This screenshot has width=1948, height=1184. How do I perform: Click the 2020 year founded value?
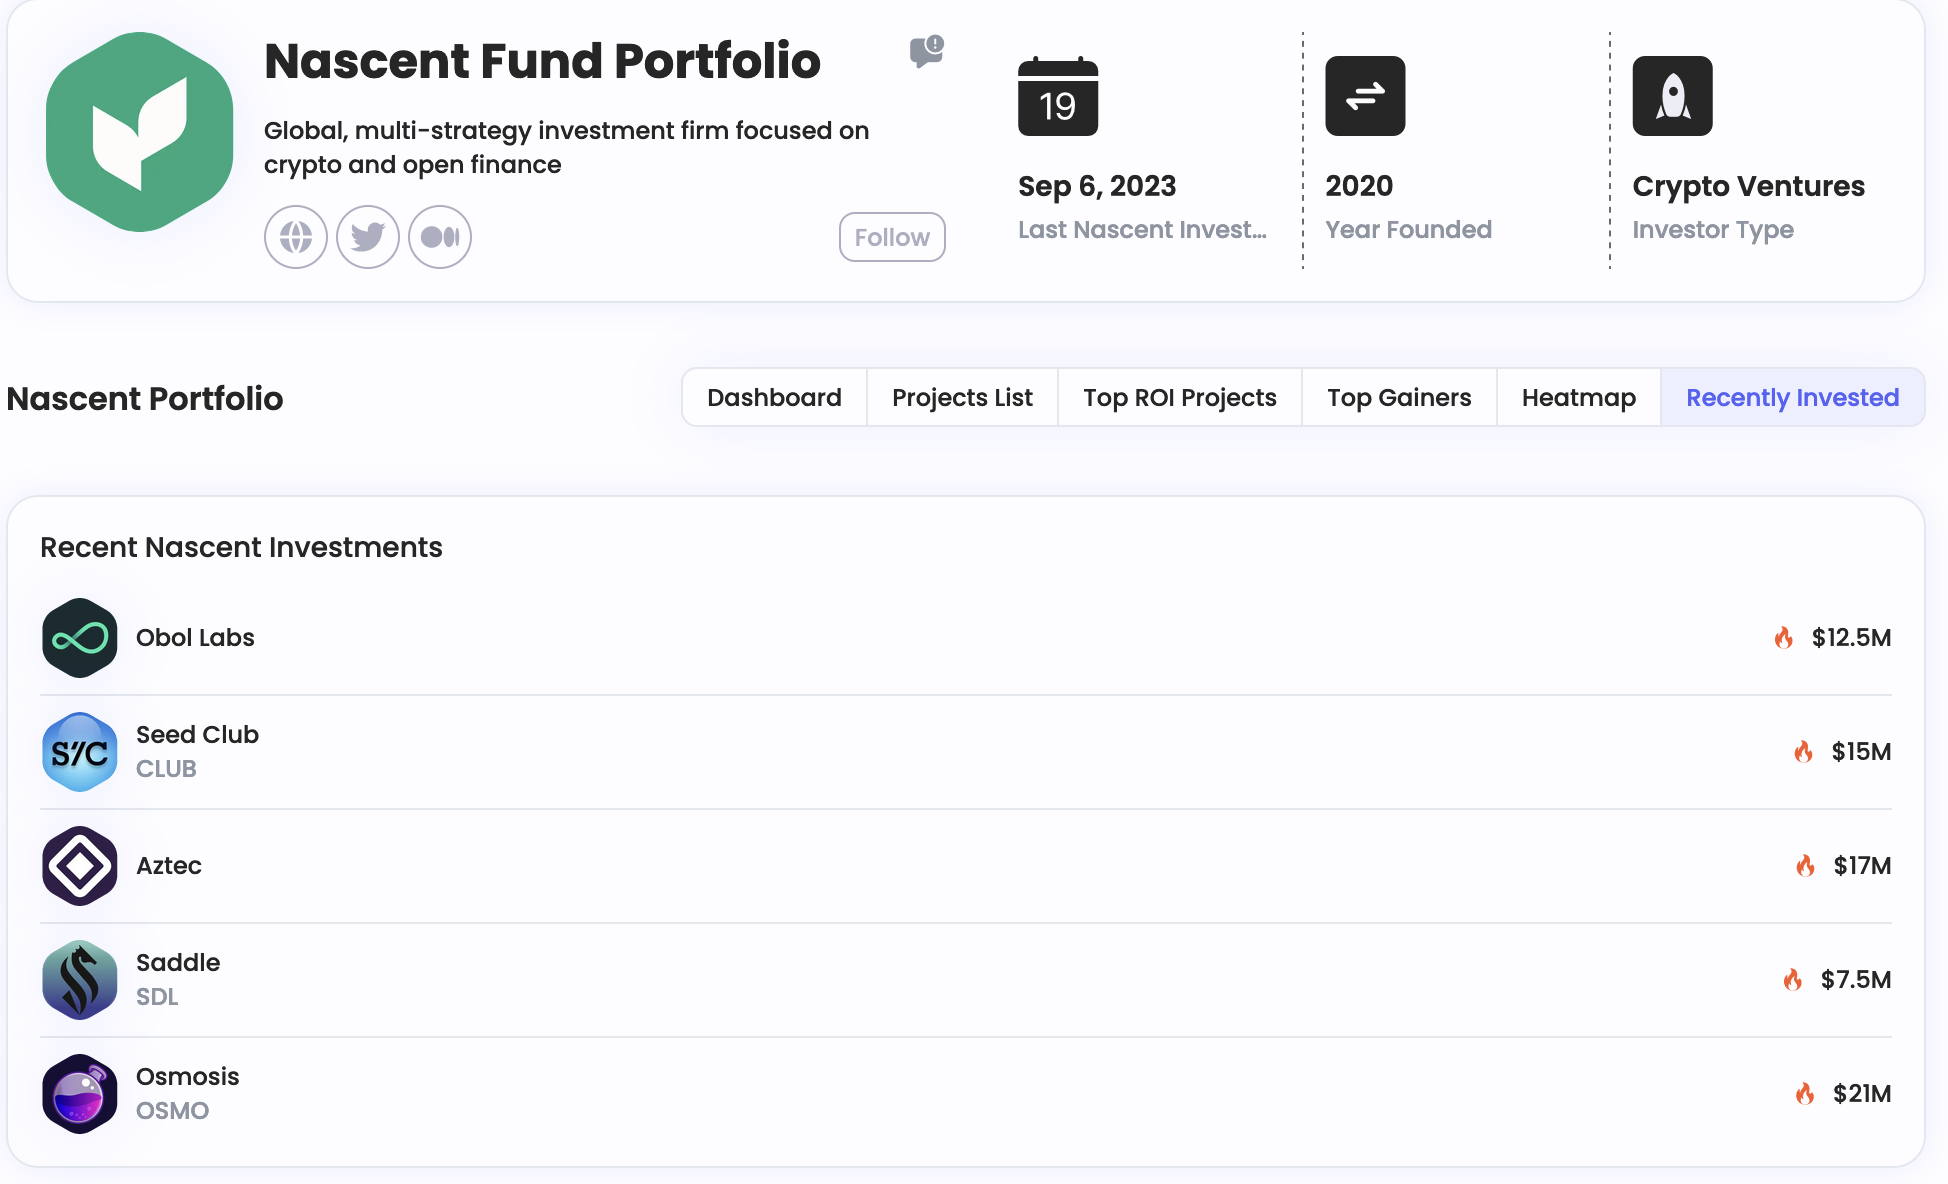[x=1359, y=186]
